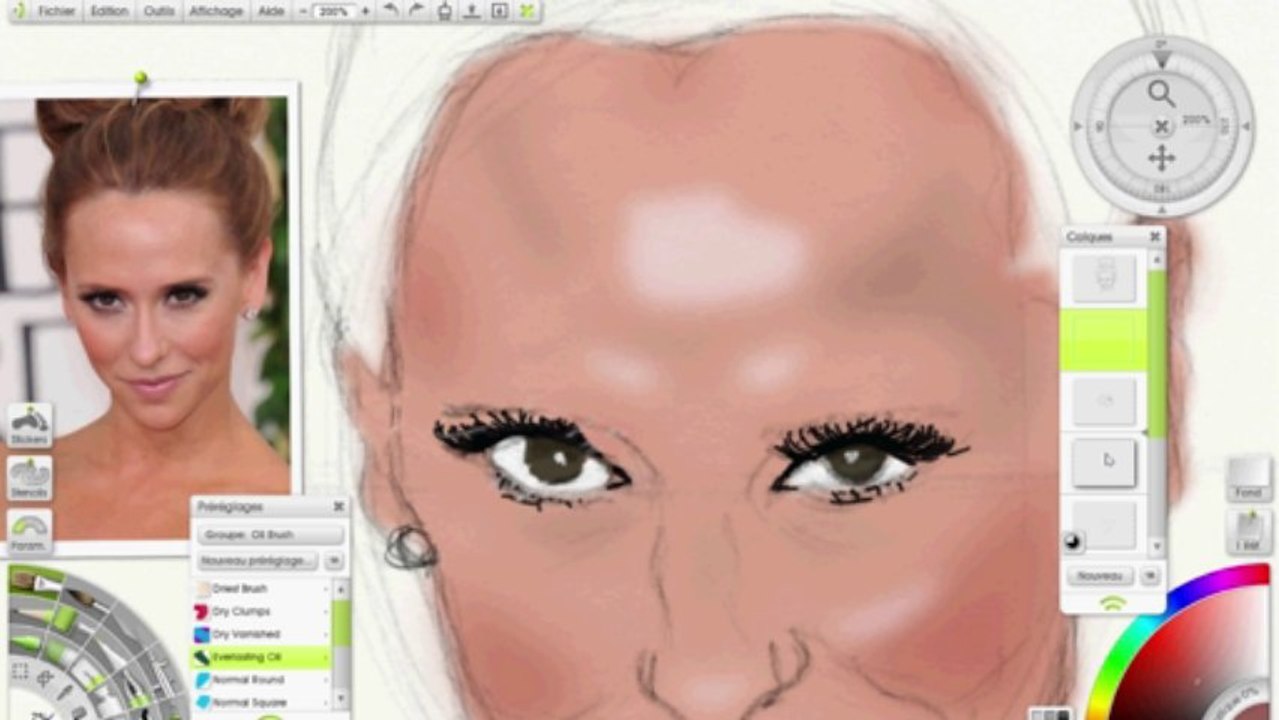
Task: Open the Réf. reference images panel
Action: pos(1248,531)
